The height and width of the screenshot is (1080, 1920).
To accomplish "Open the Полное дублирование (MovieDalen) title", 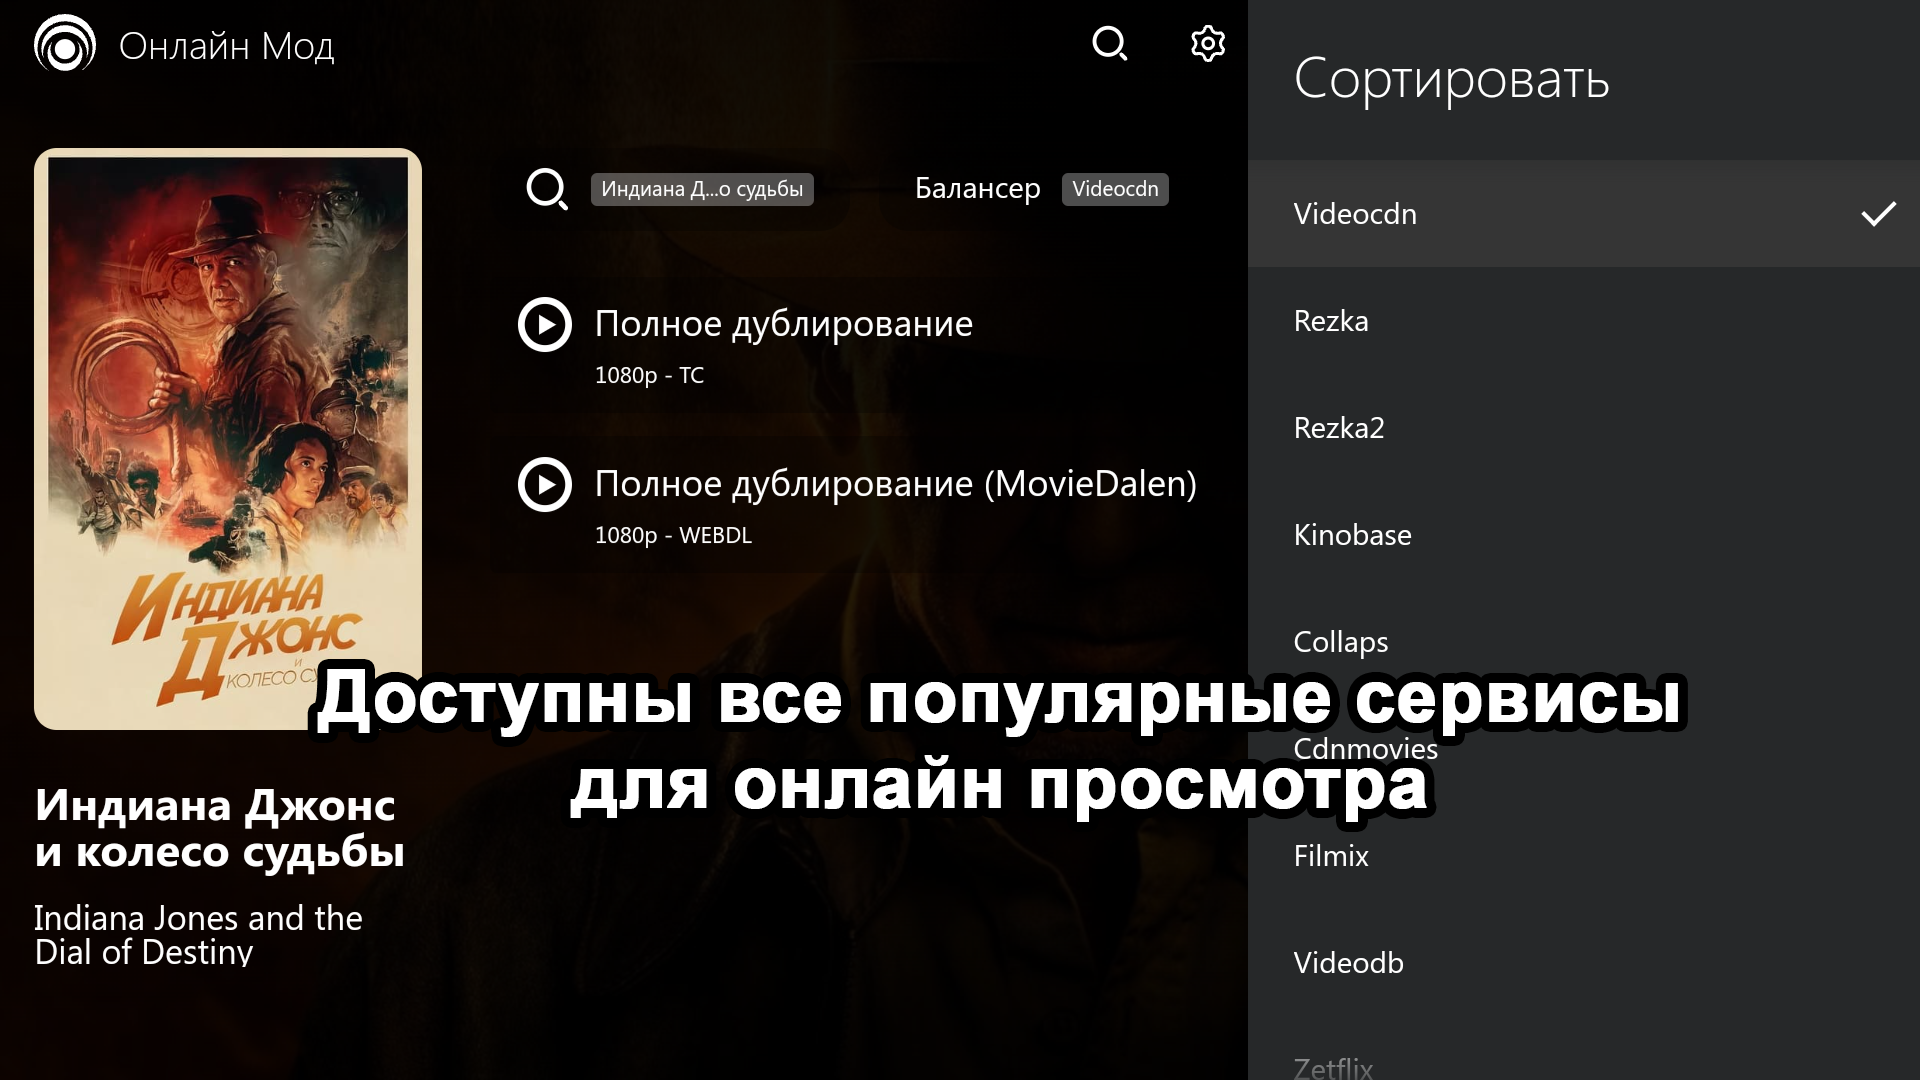I will (x=895, y=484).
